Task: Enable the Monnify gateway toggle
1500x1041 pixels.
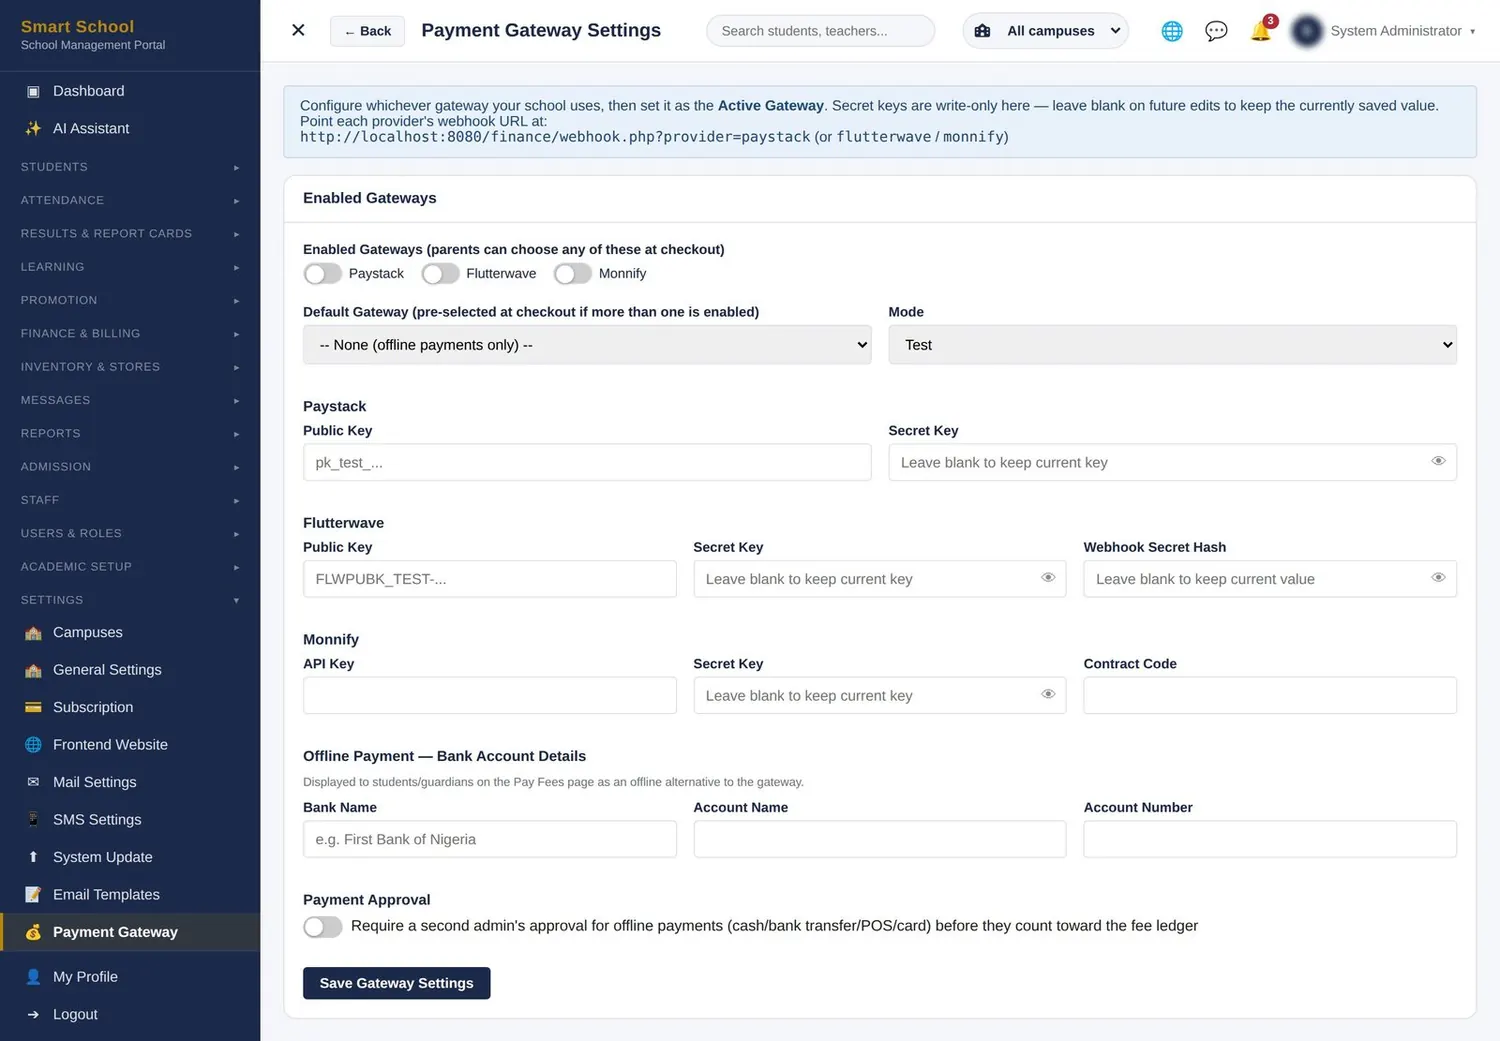Action: 573,273
